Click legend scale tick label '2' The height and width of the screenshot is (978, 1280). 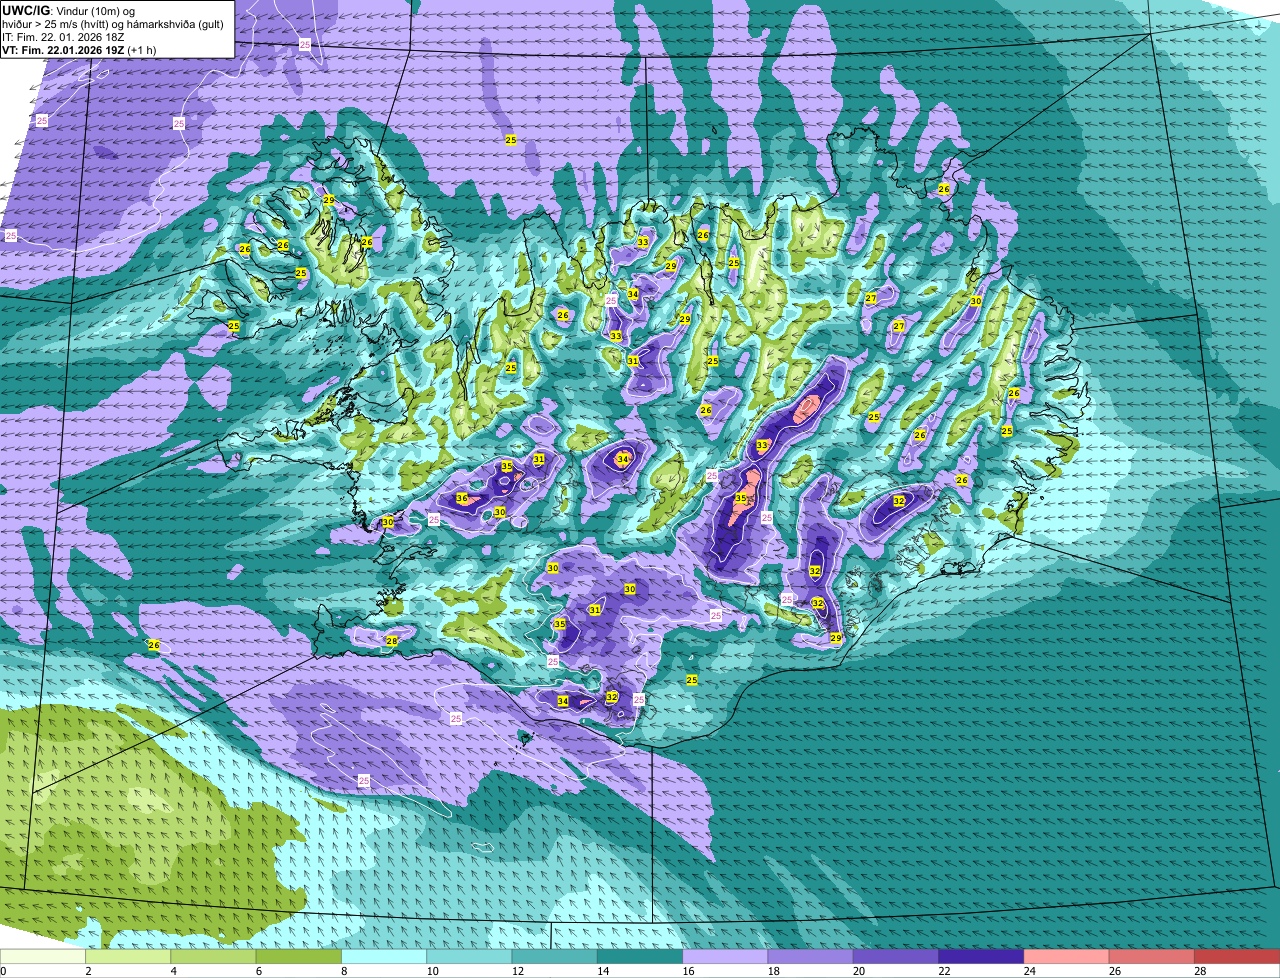(88, 971)
